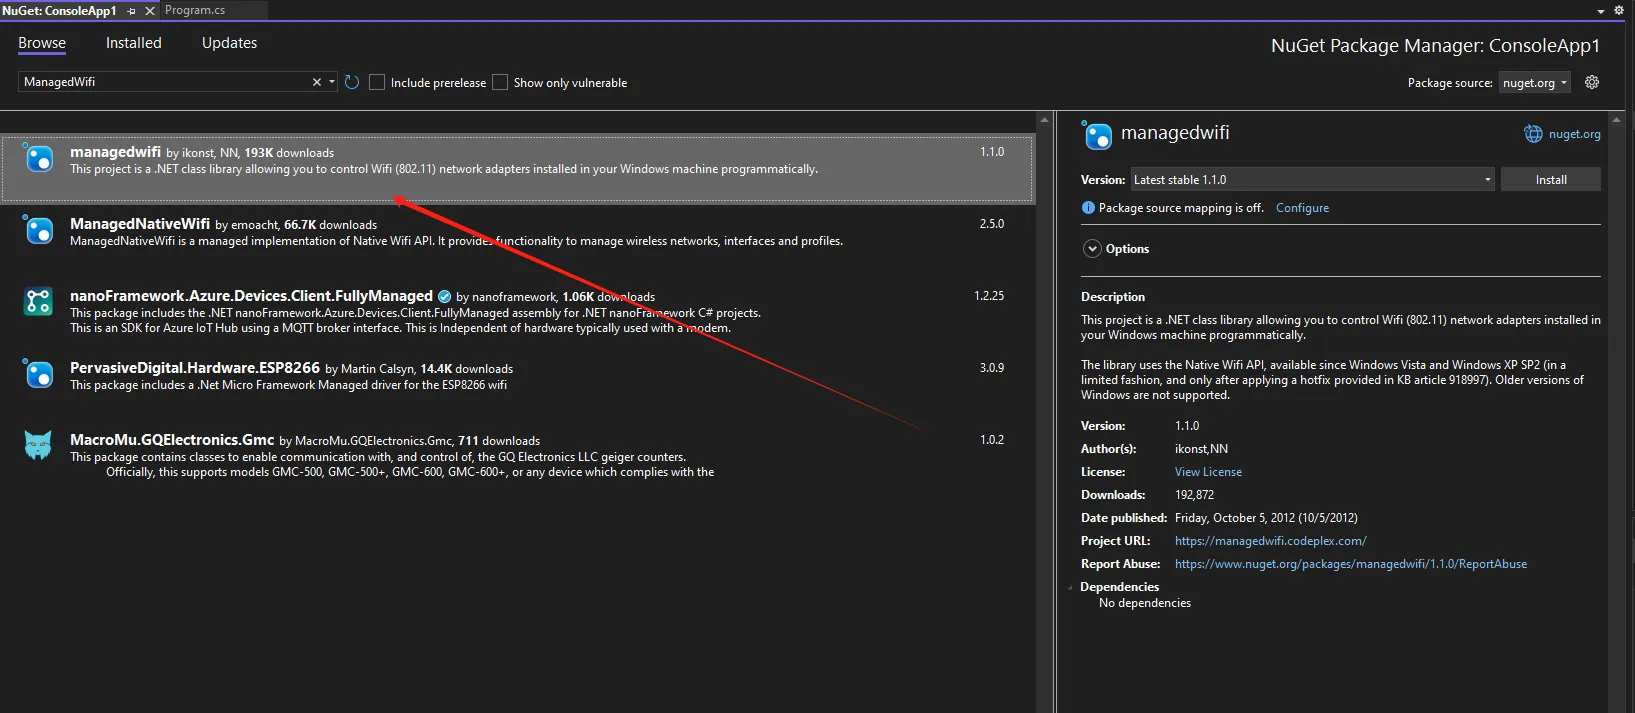Image resolution: width=1635 pixels, height=713 pixels.
Task: Click the managedwifi package icon in the list
Action: [x=38, y=158]
